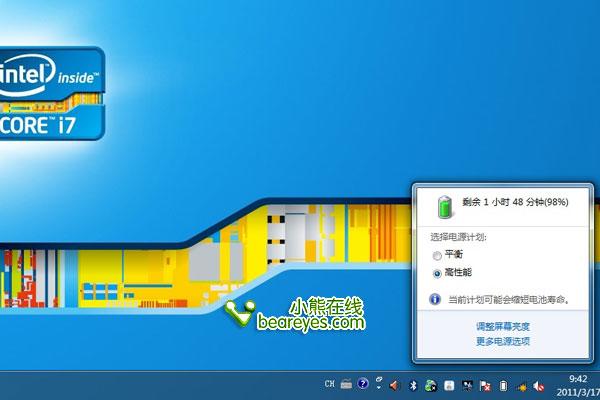The image size is (600, 400).
Task: Click the blue question mark help icon
Action: [x=363, y=384]
